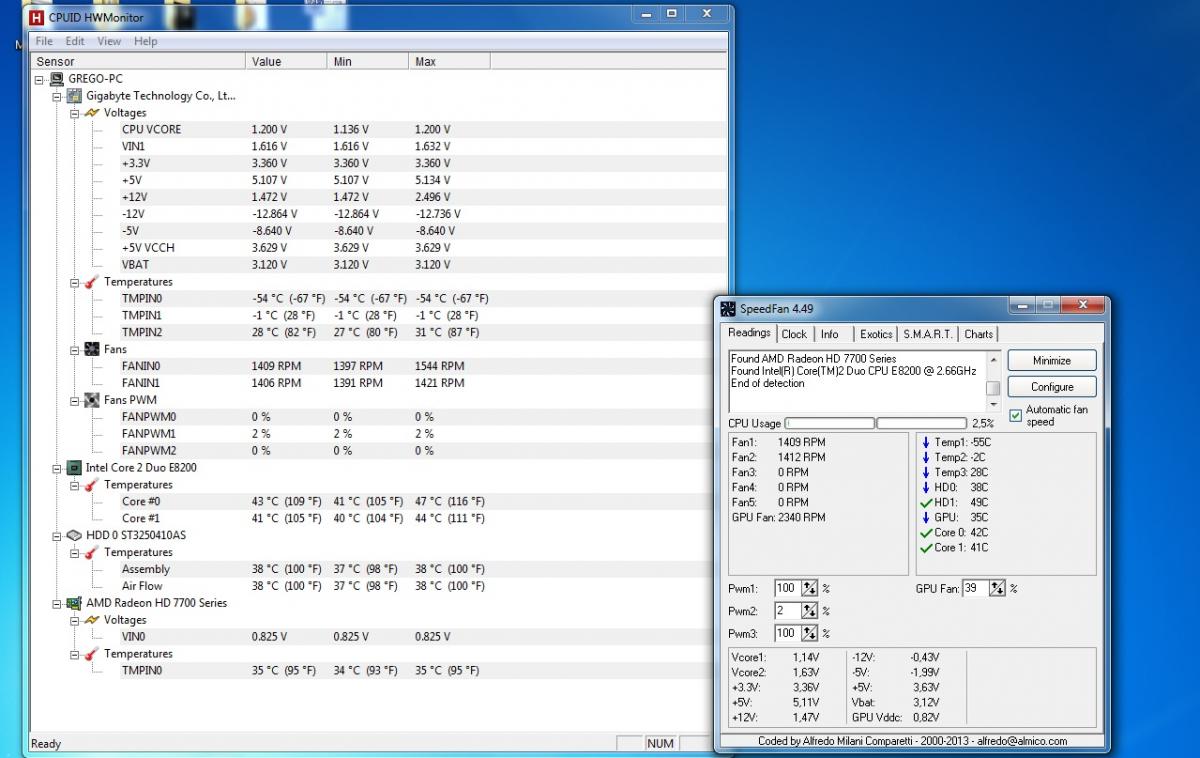Click the Minimize button in SpeedFan
The width and height of the screenshot is (1200, 758).
(1052, 360)
